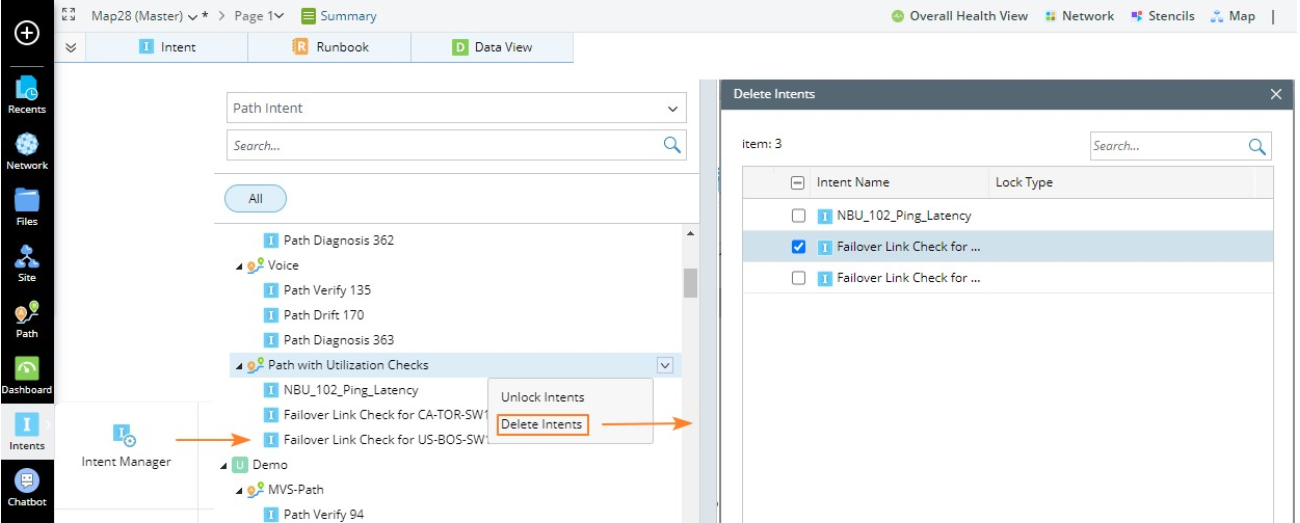Click the Network sidebar icon
Image resolution: width=1300 pixels, height=523 pixels.
click(27, 149)
